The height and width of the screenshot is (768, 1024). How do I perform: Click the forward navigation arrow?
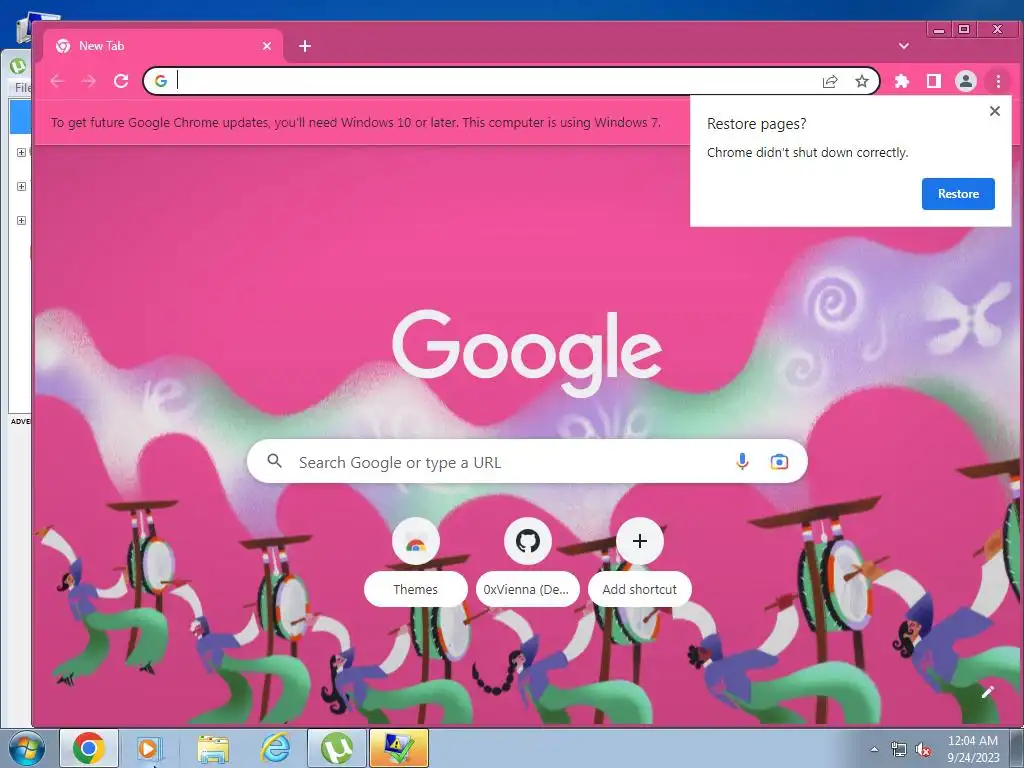pos(89,81)
